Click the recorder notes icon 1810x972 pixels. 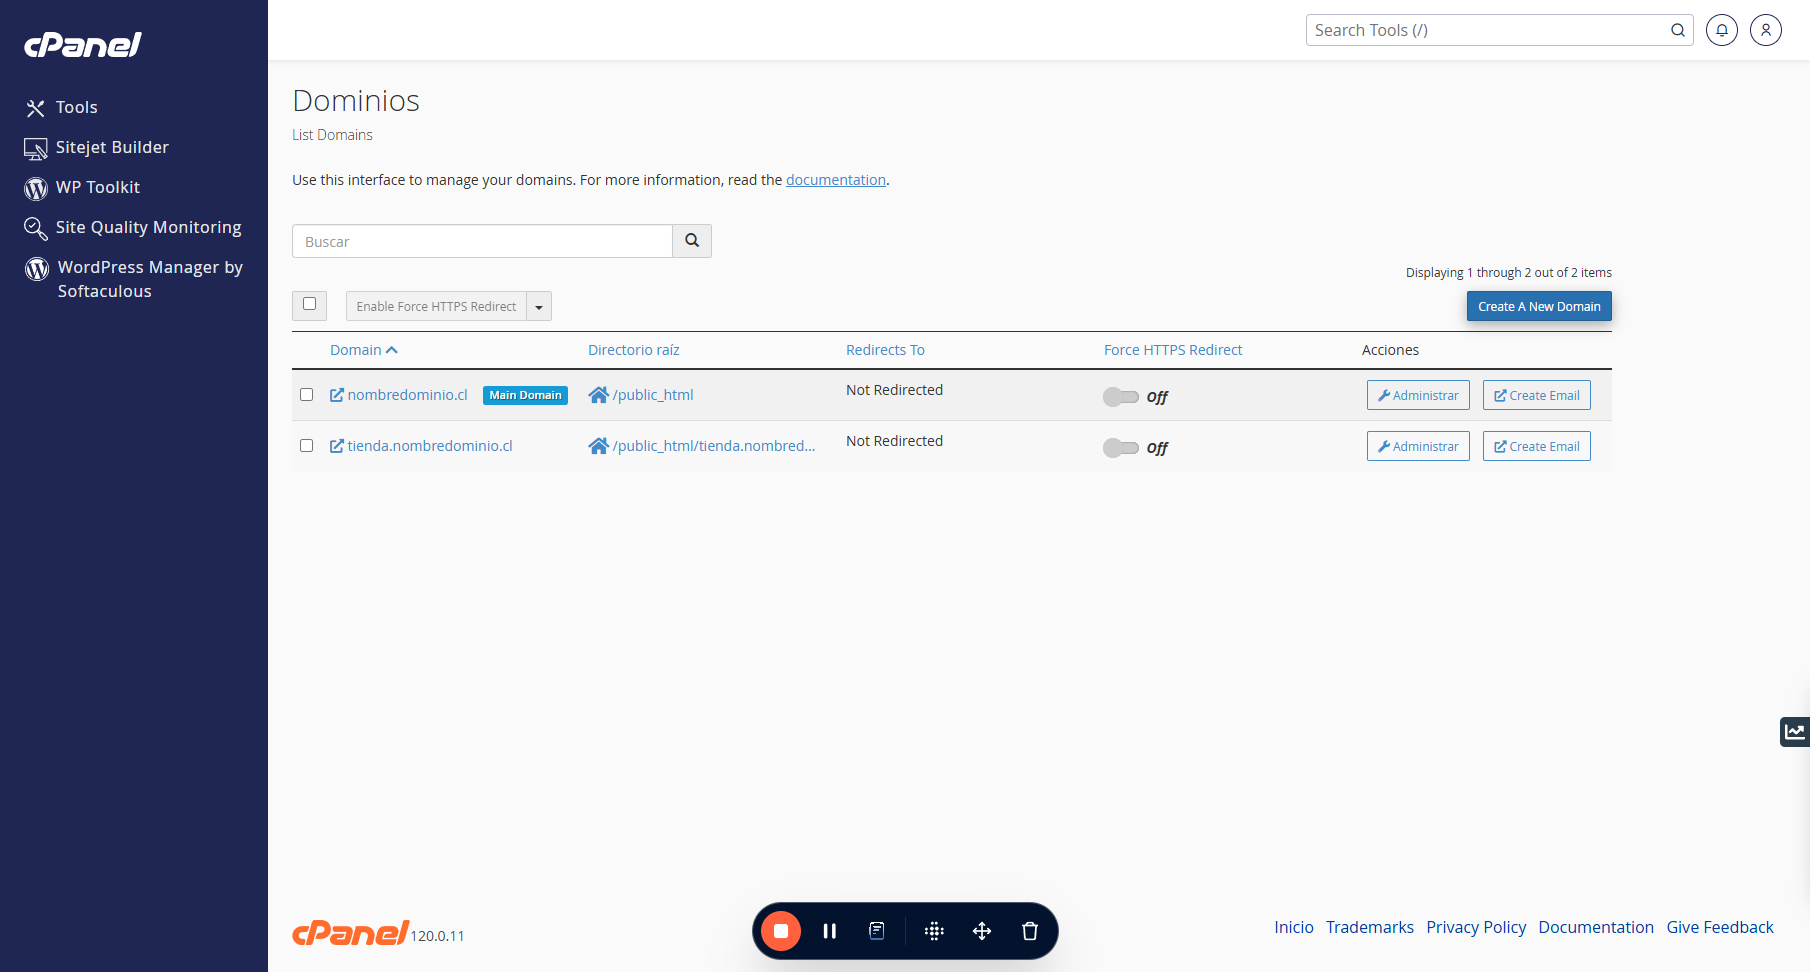tap(877, 931)
